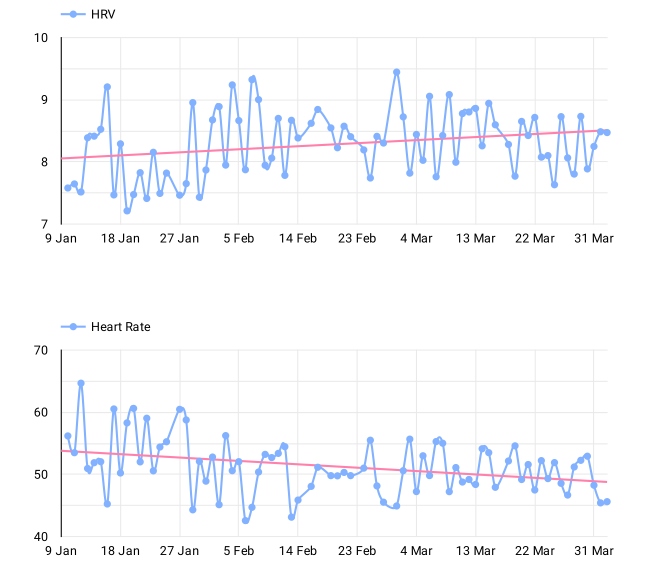Click '18 Jan' on the HRV chart axis

(x=120, y=238)
